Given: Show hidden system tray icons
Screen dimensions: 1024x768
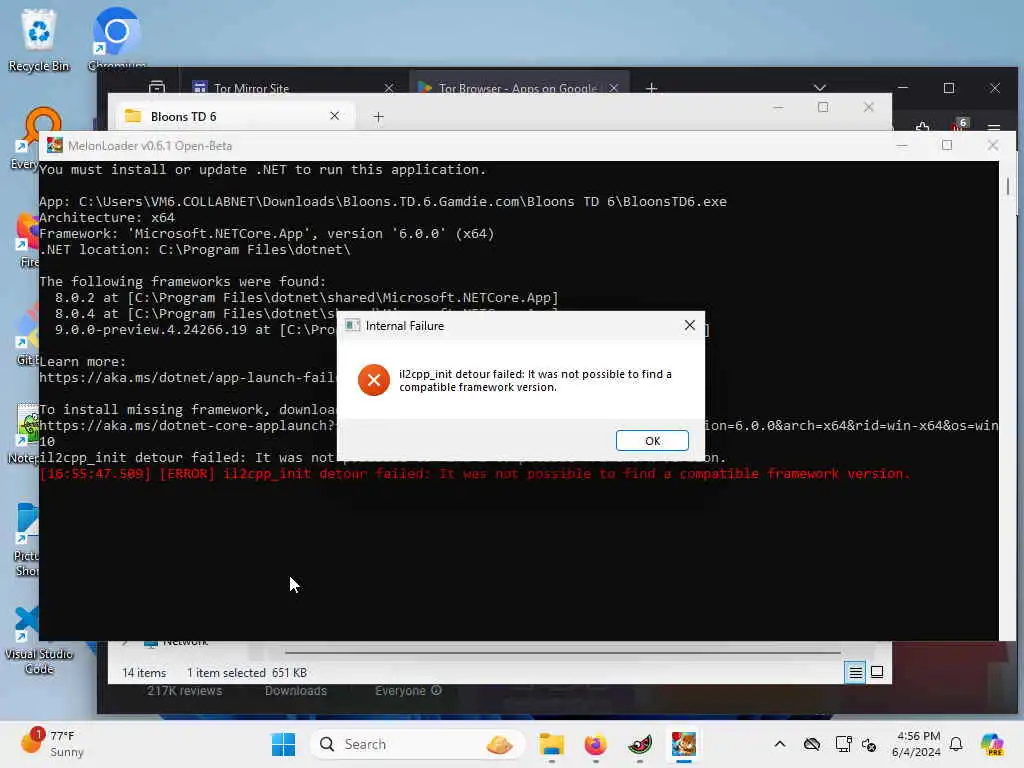Looking at the screenshot, I should (780, 744).
